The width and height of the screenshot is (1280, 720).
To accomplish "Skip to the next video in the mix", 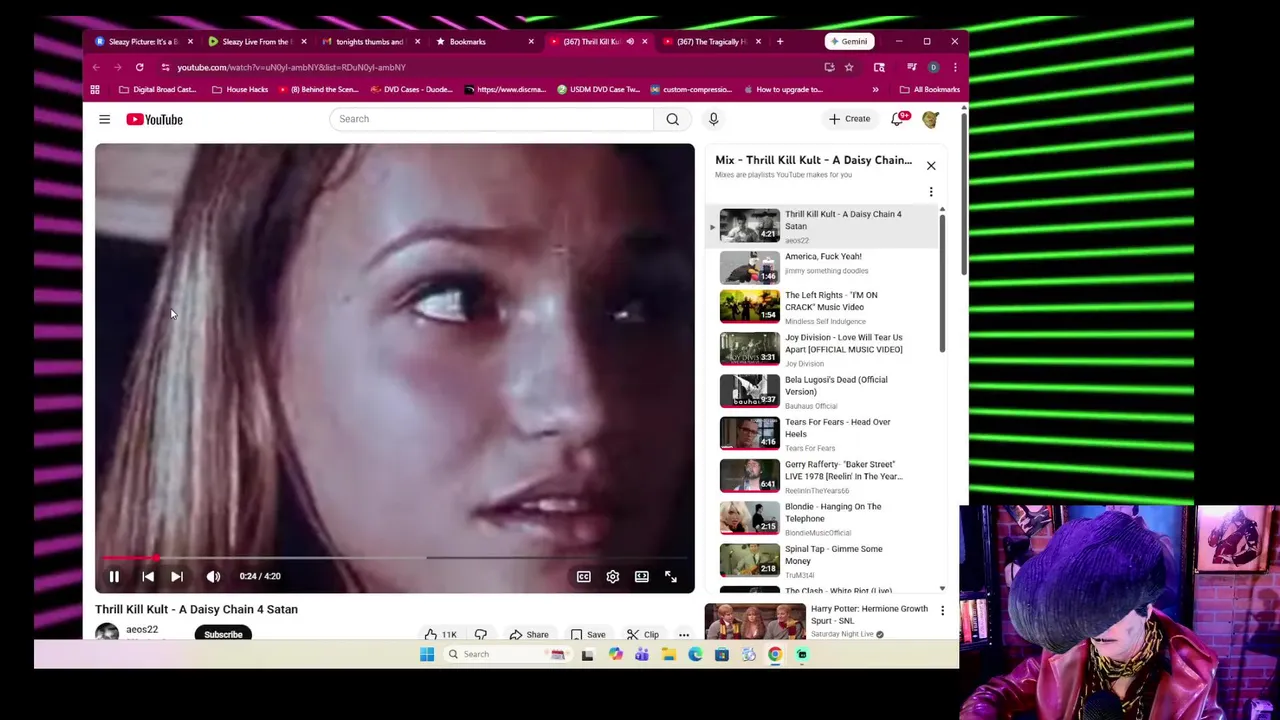I will [177, 576].
